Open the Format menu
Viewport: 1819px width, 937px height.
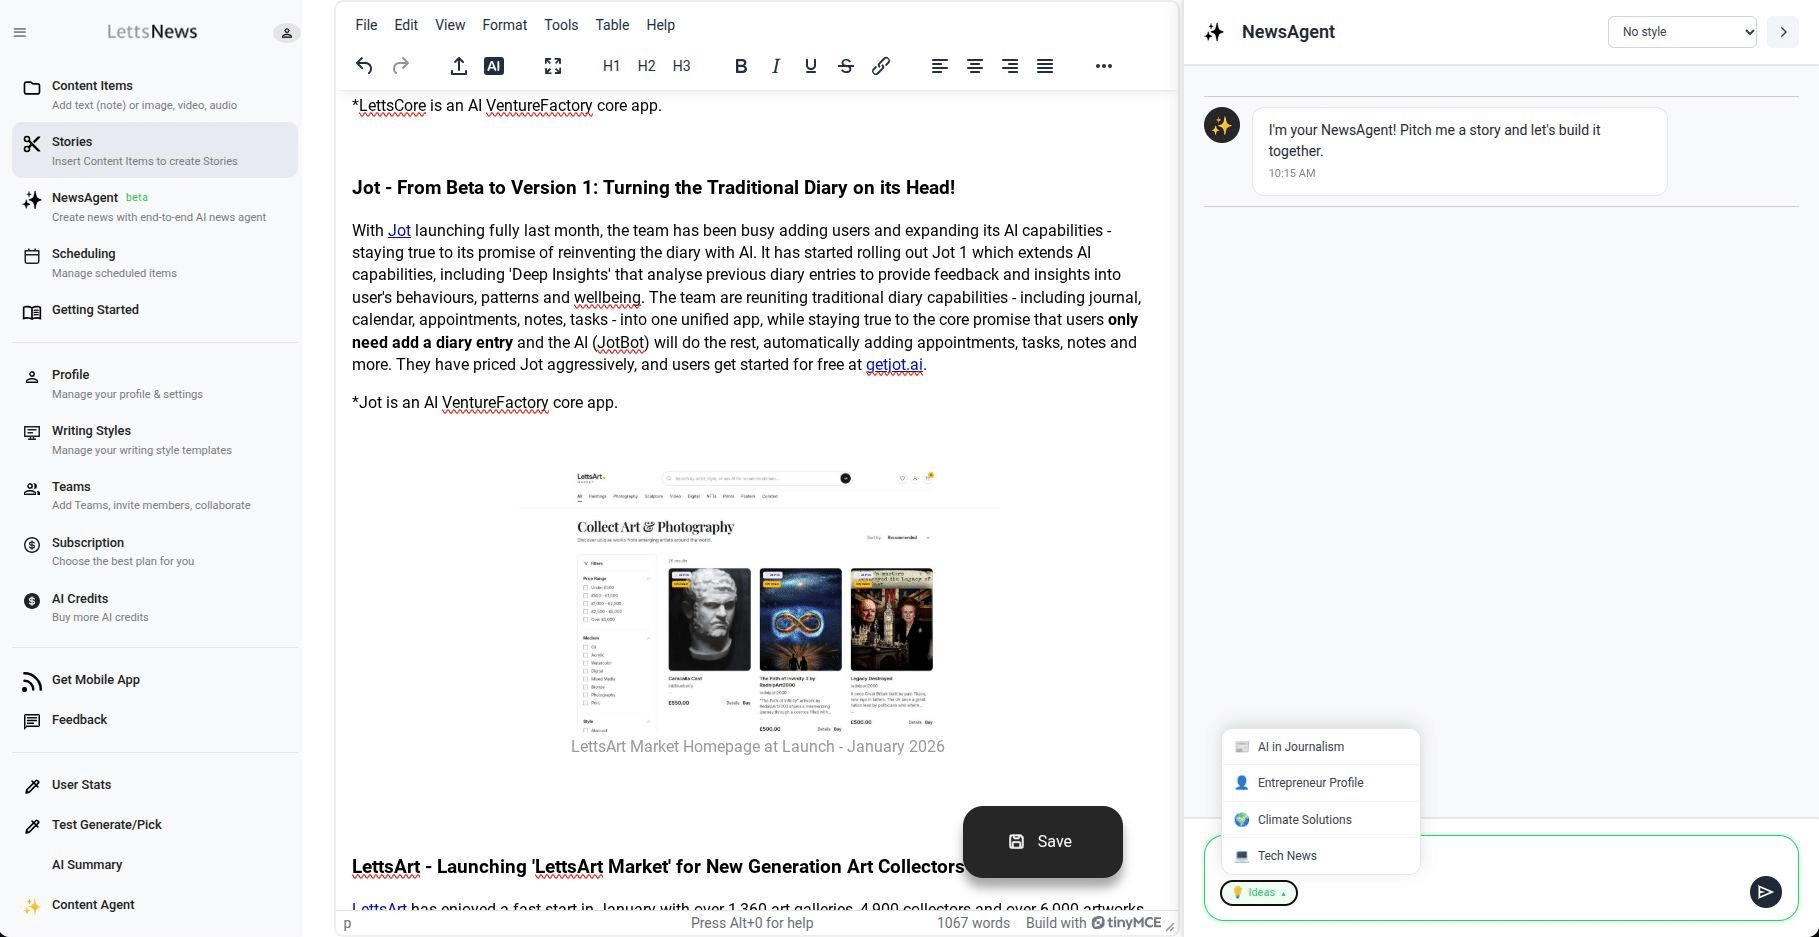504,25
